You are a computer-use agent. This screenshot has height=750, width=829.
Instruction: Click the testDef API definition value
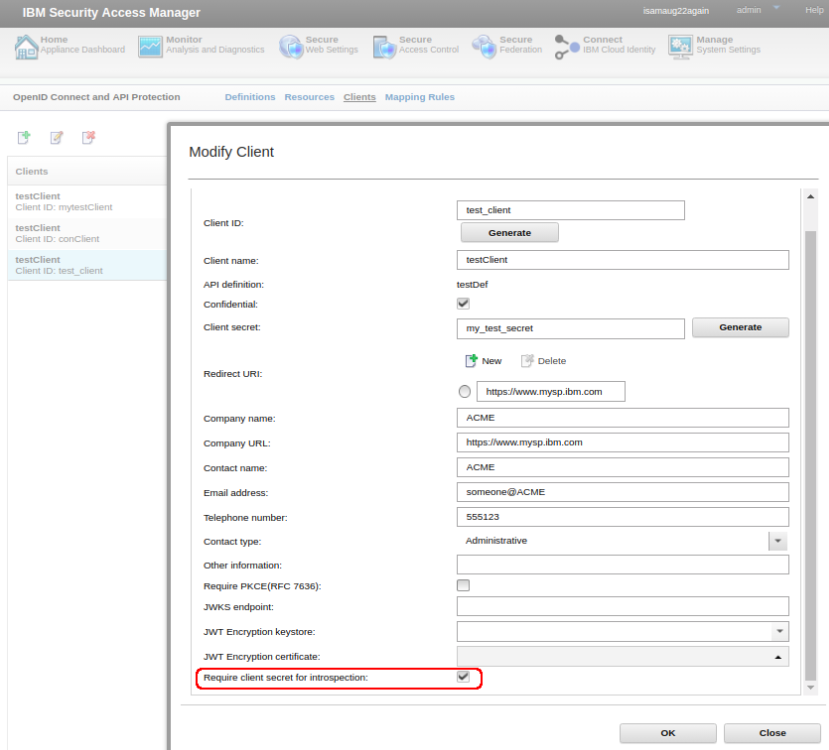472,284
